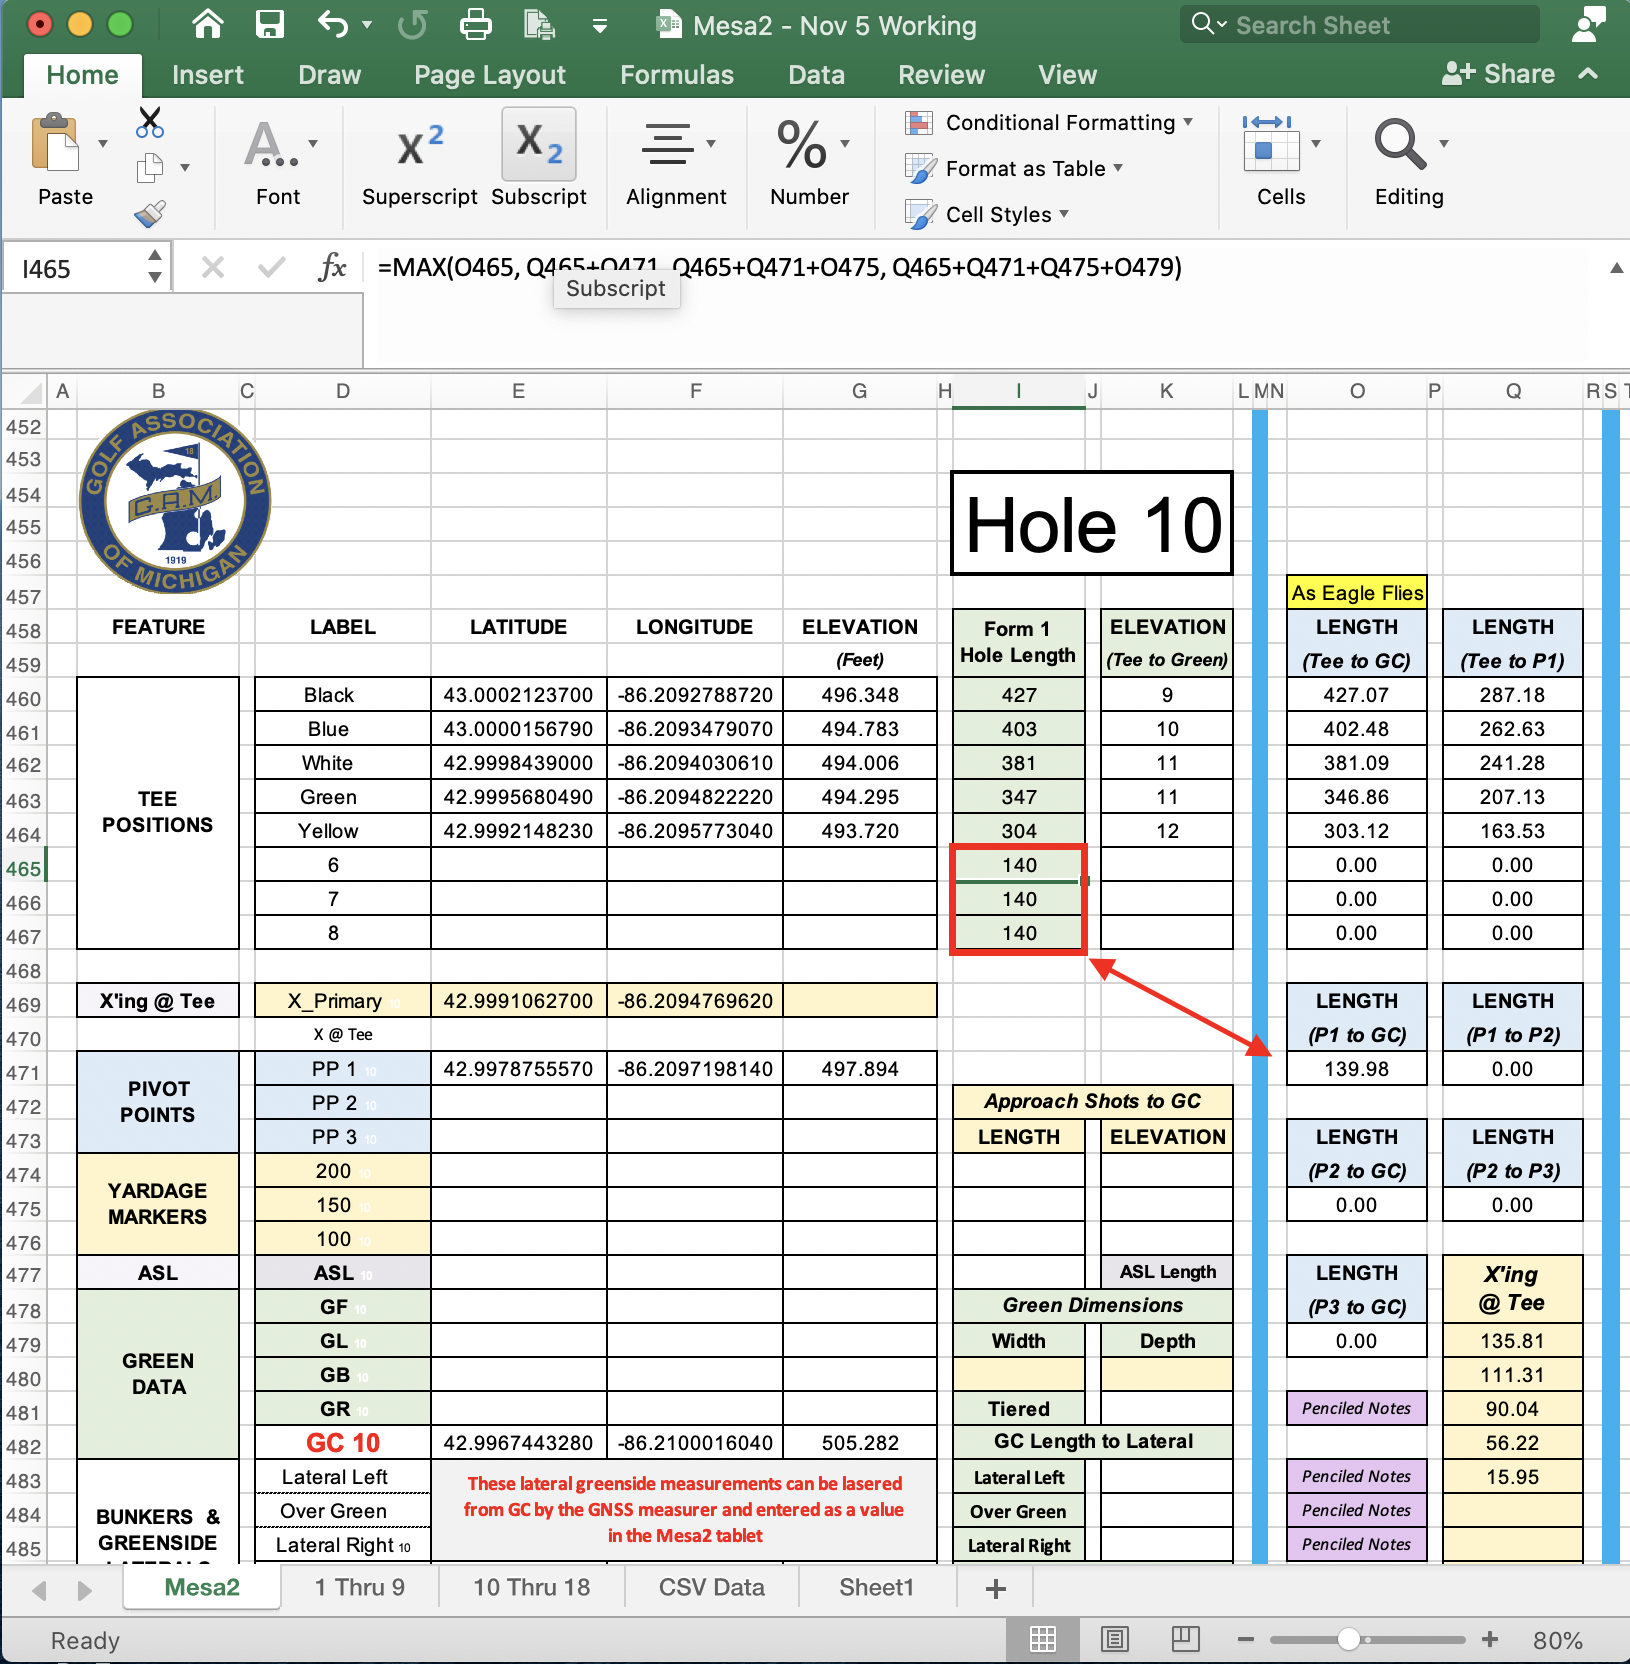Select the X_Primary label cell
The image size is (1630, 1664).
pyautogui.click(x=343, y=1001)
